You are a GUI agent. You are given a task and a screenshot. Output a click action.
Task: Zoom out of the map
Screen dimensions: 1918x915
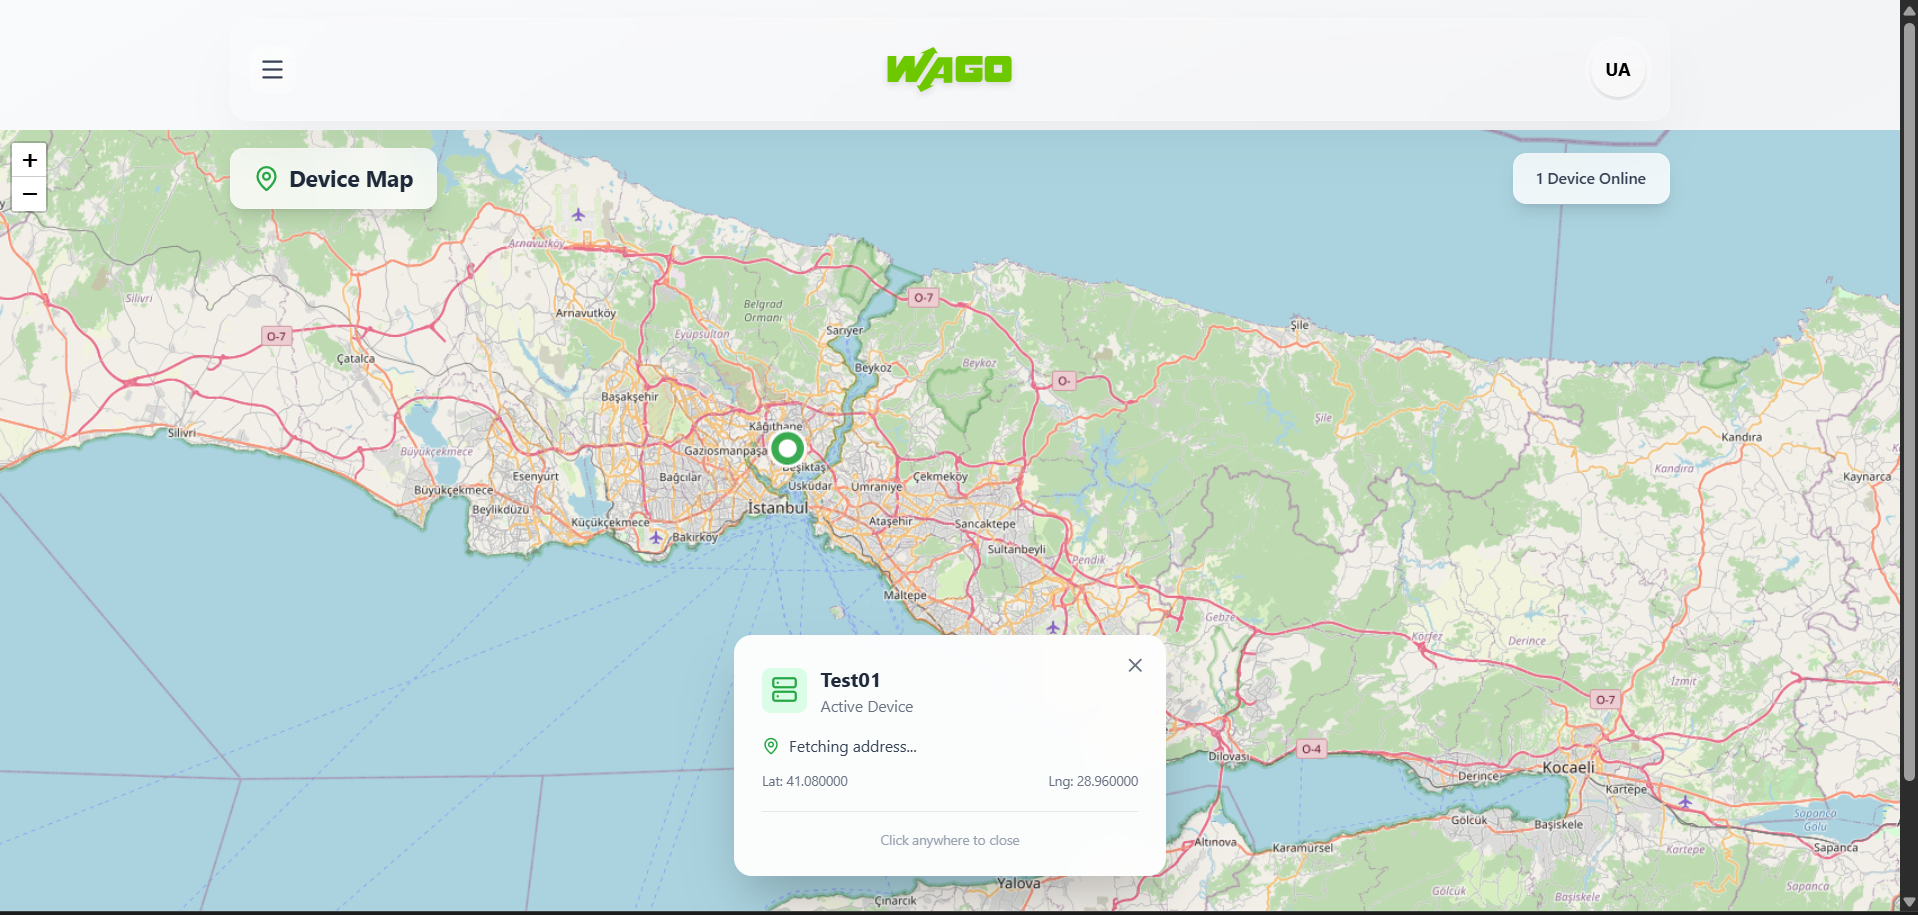tap(30, 194)
